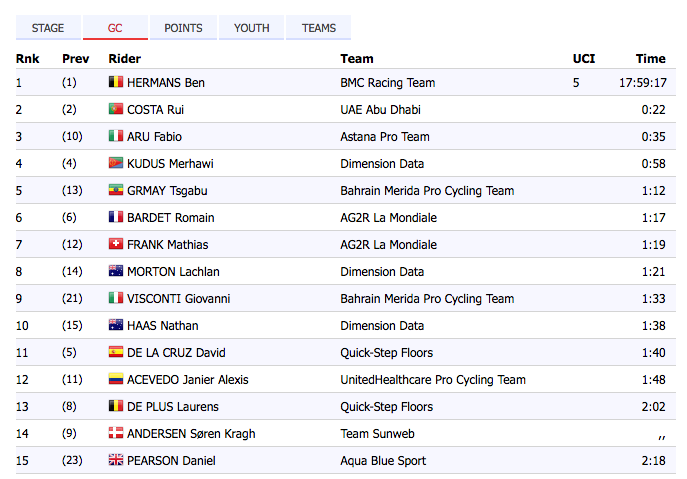Open rider BARDET Romain's profile
Screen dimensions: 687x479
170,218
